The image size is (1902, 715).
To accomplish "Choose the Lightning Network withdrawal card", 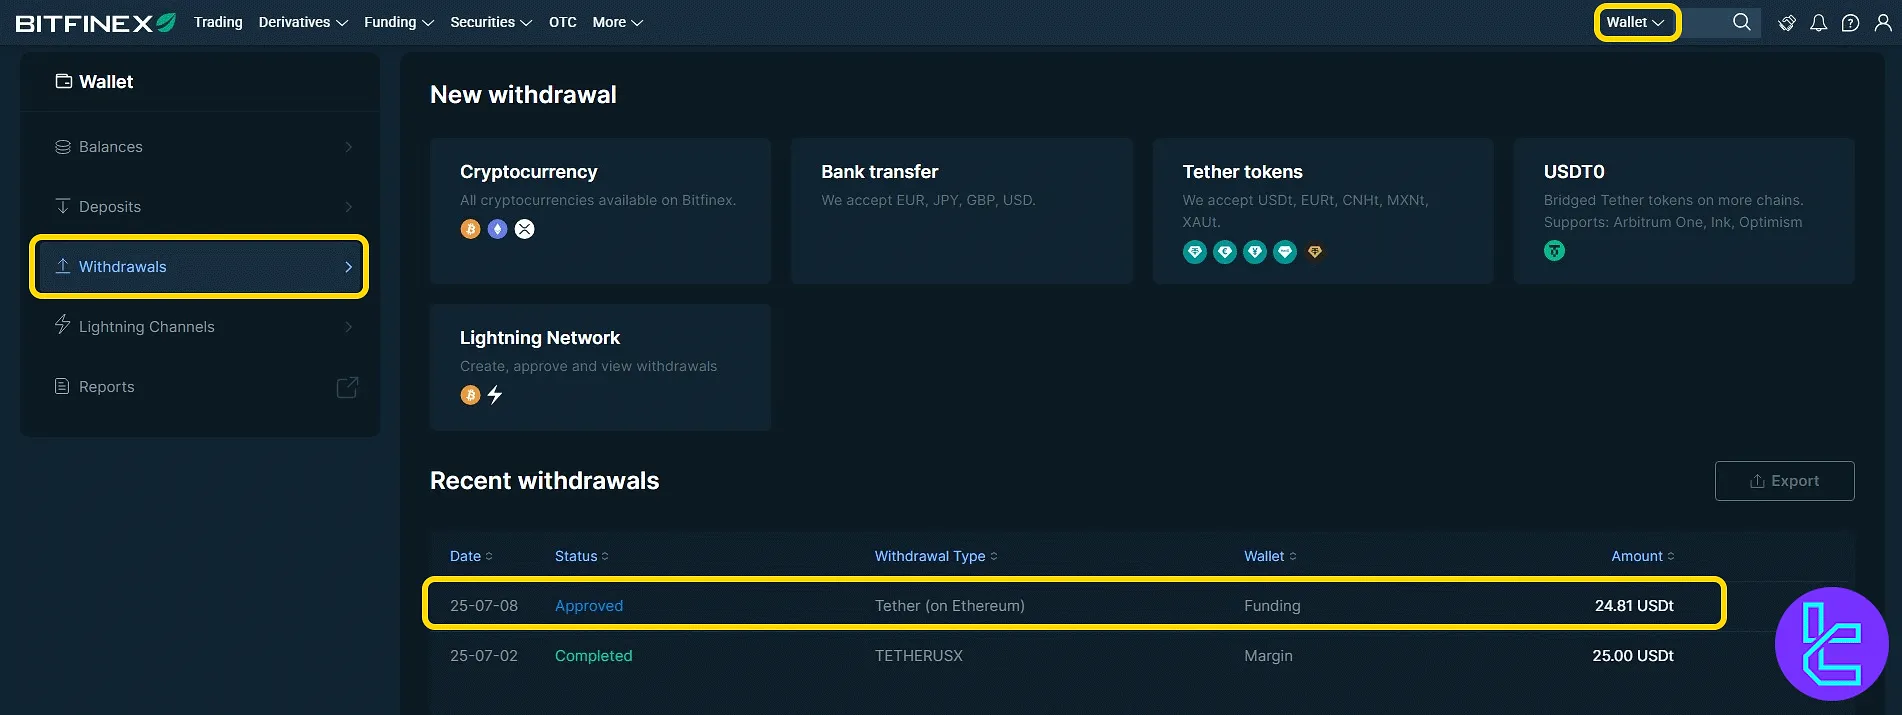I will [x=600, y=367].
